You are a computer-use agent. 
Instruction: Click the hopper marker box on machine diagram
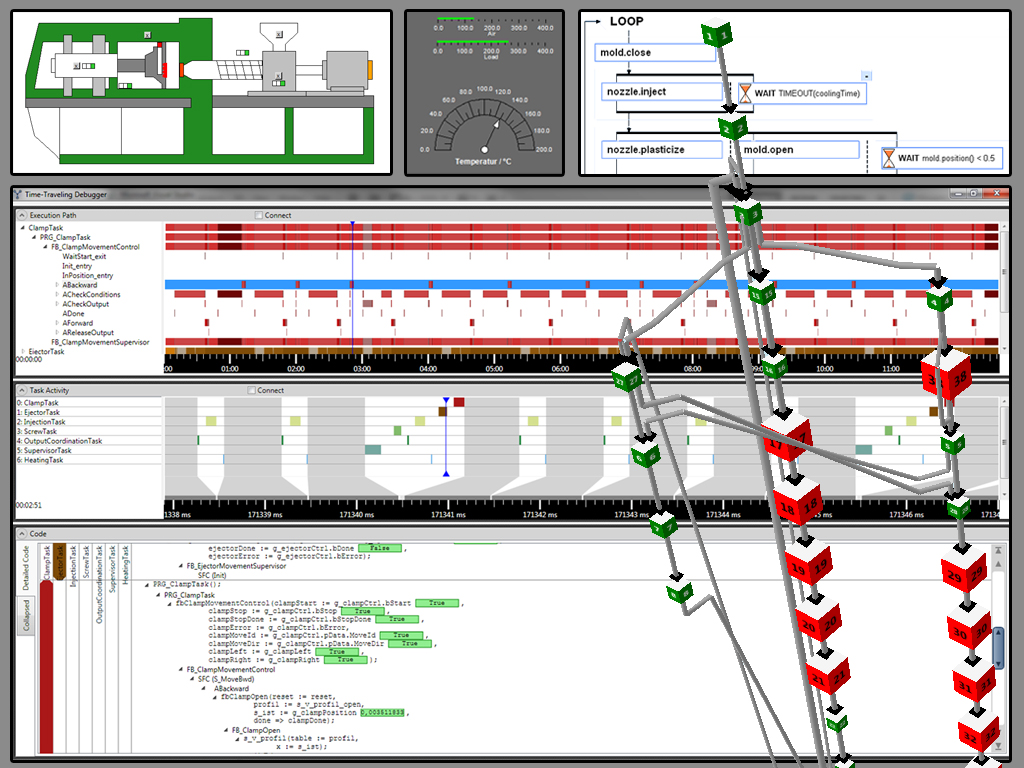coord(280,35)
